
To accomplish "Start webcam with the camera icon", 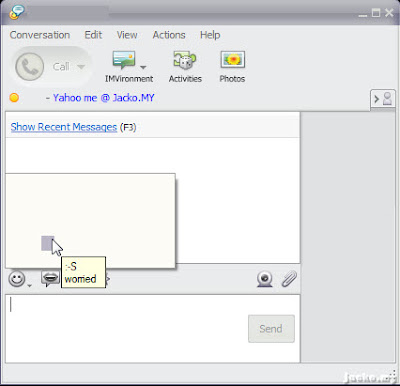I will 265,279.
